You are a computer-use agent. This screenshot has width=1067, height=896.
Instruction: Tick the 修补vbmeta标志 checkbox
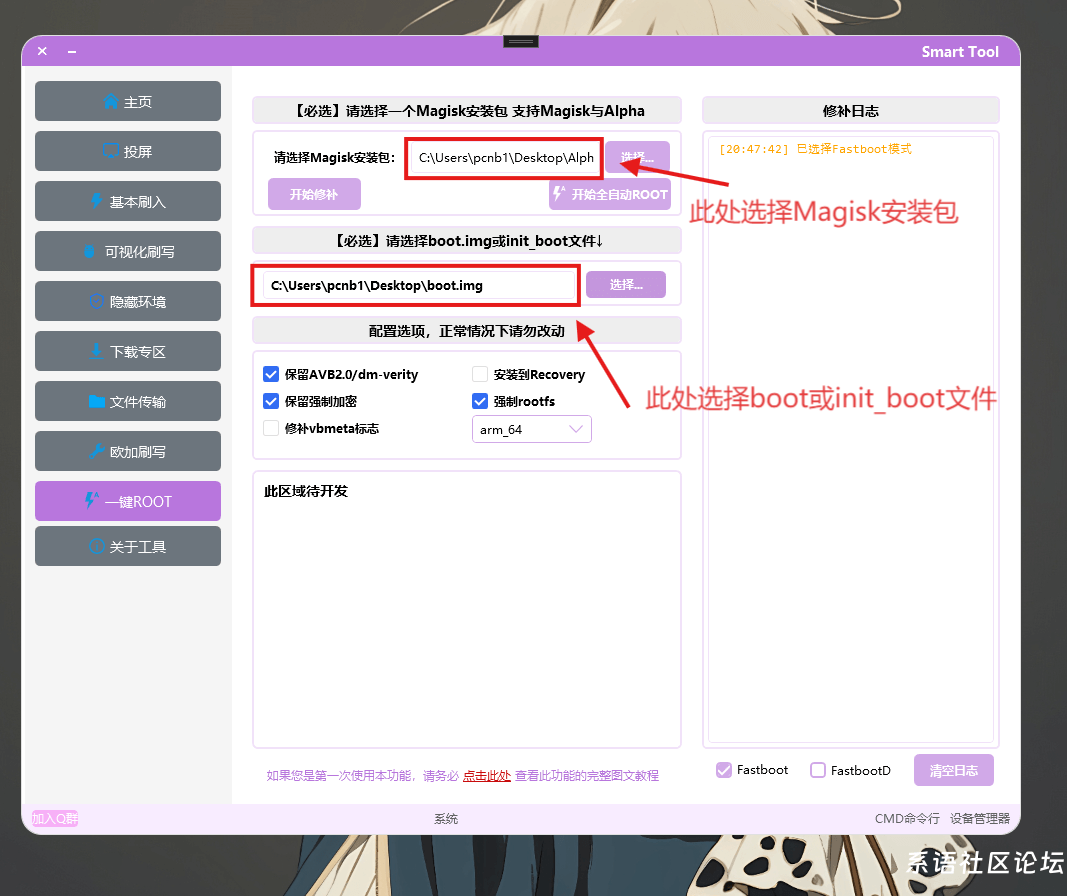pyautogui.click(x=270, y=428)
